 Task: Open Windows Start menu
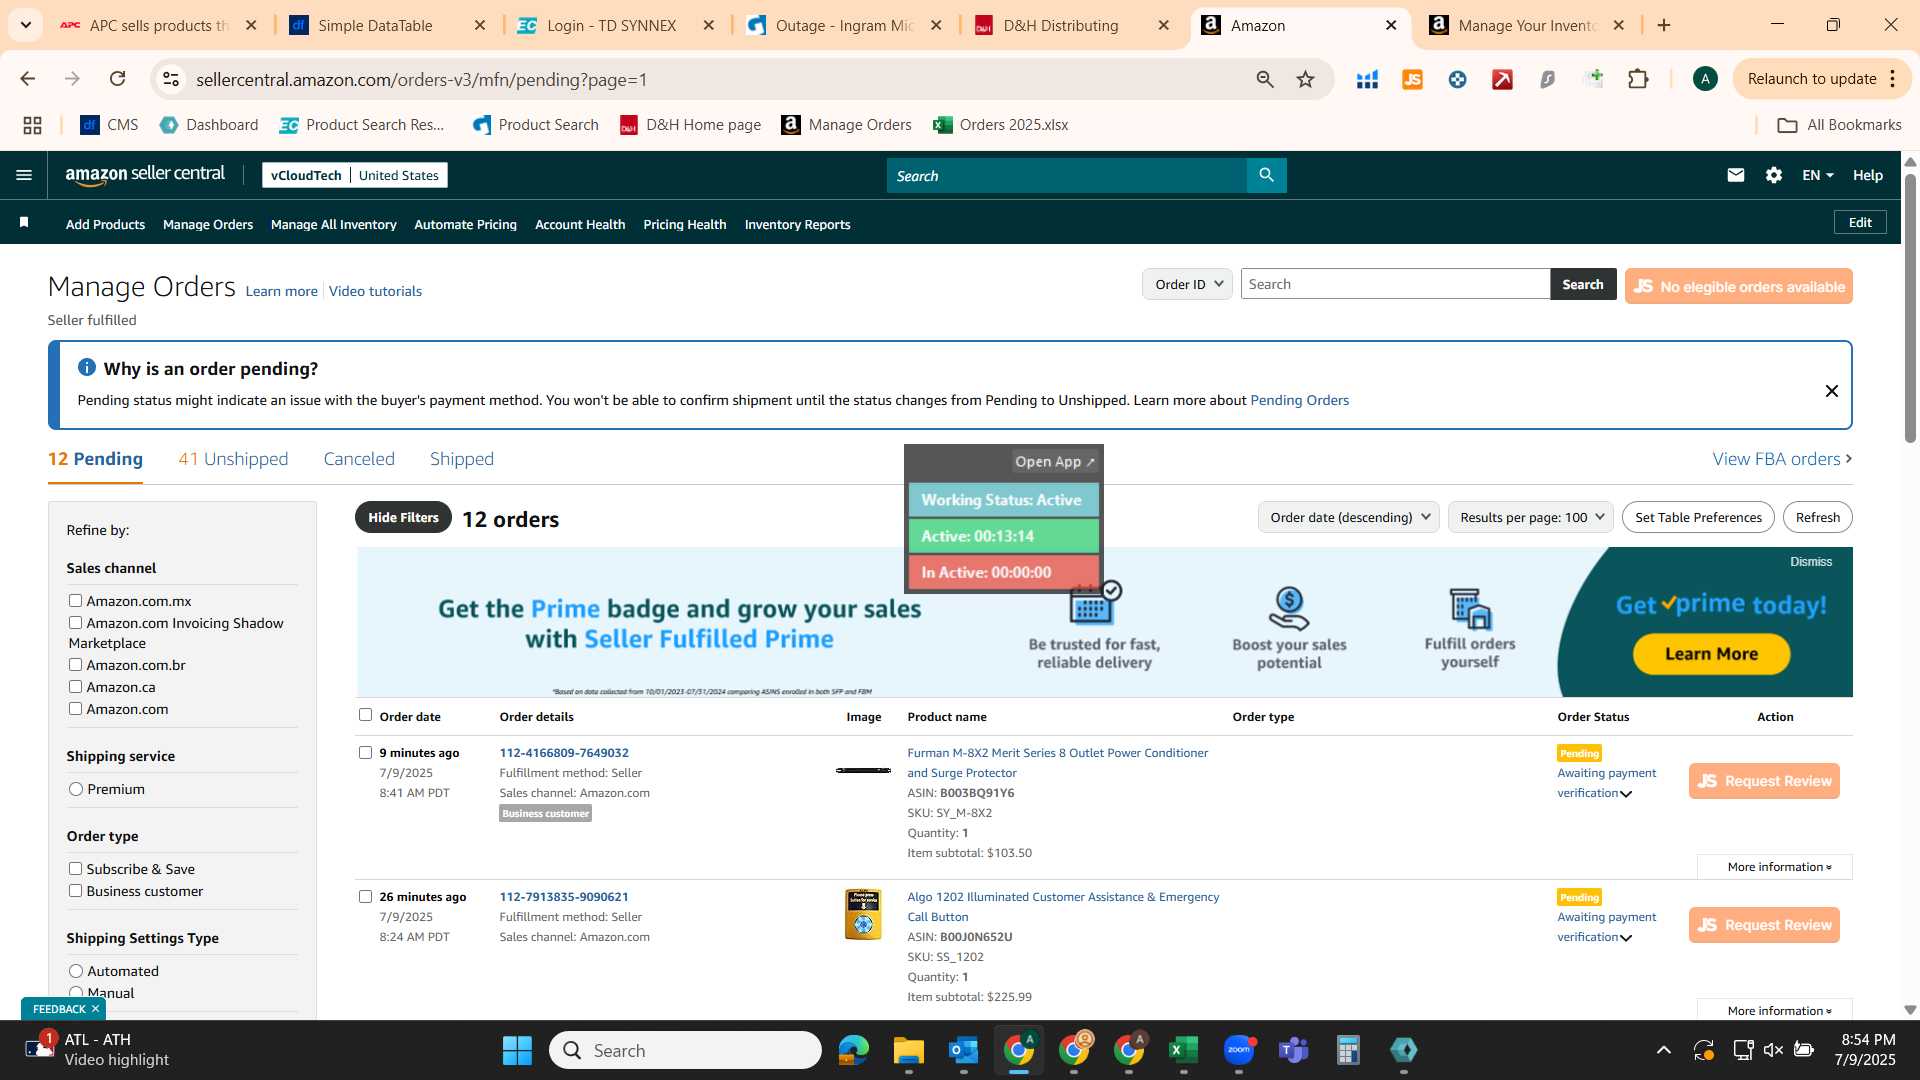(x=517, y=1050)
